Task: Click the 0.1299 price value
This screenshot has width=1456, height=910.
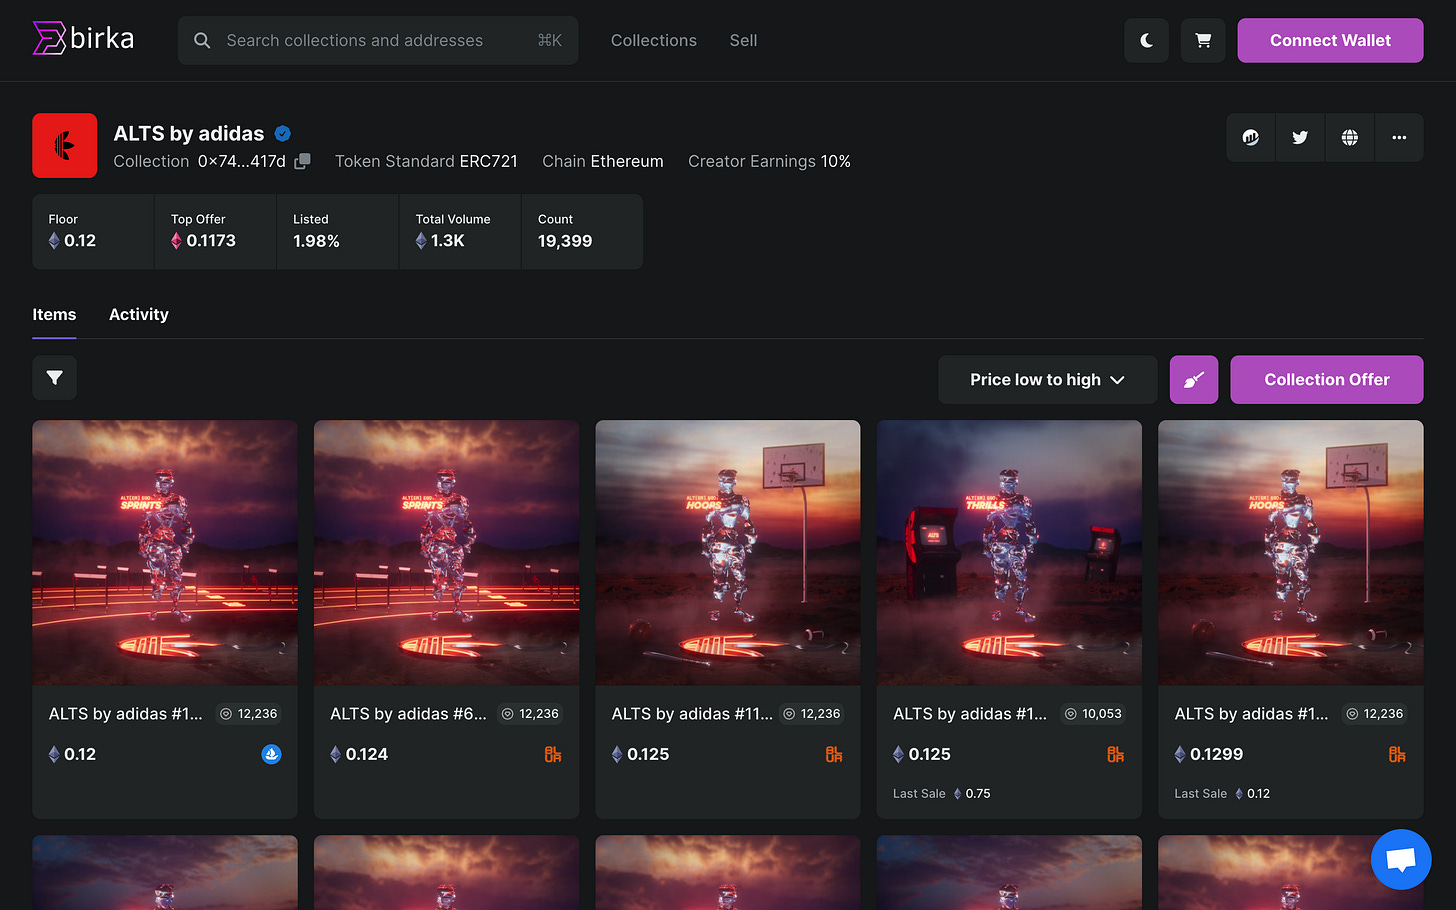Action: tap(1216, 754)
